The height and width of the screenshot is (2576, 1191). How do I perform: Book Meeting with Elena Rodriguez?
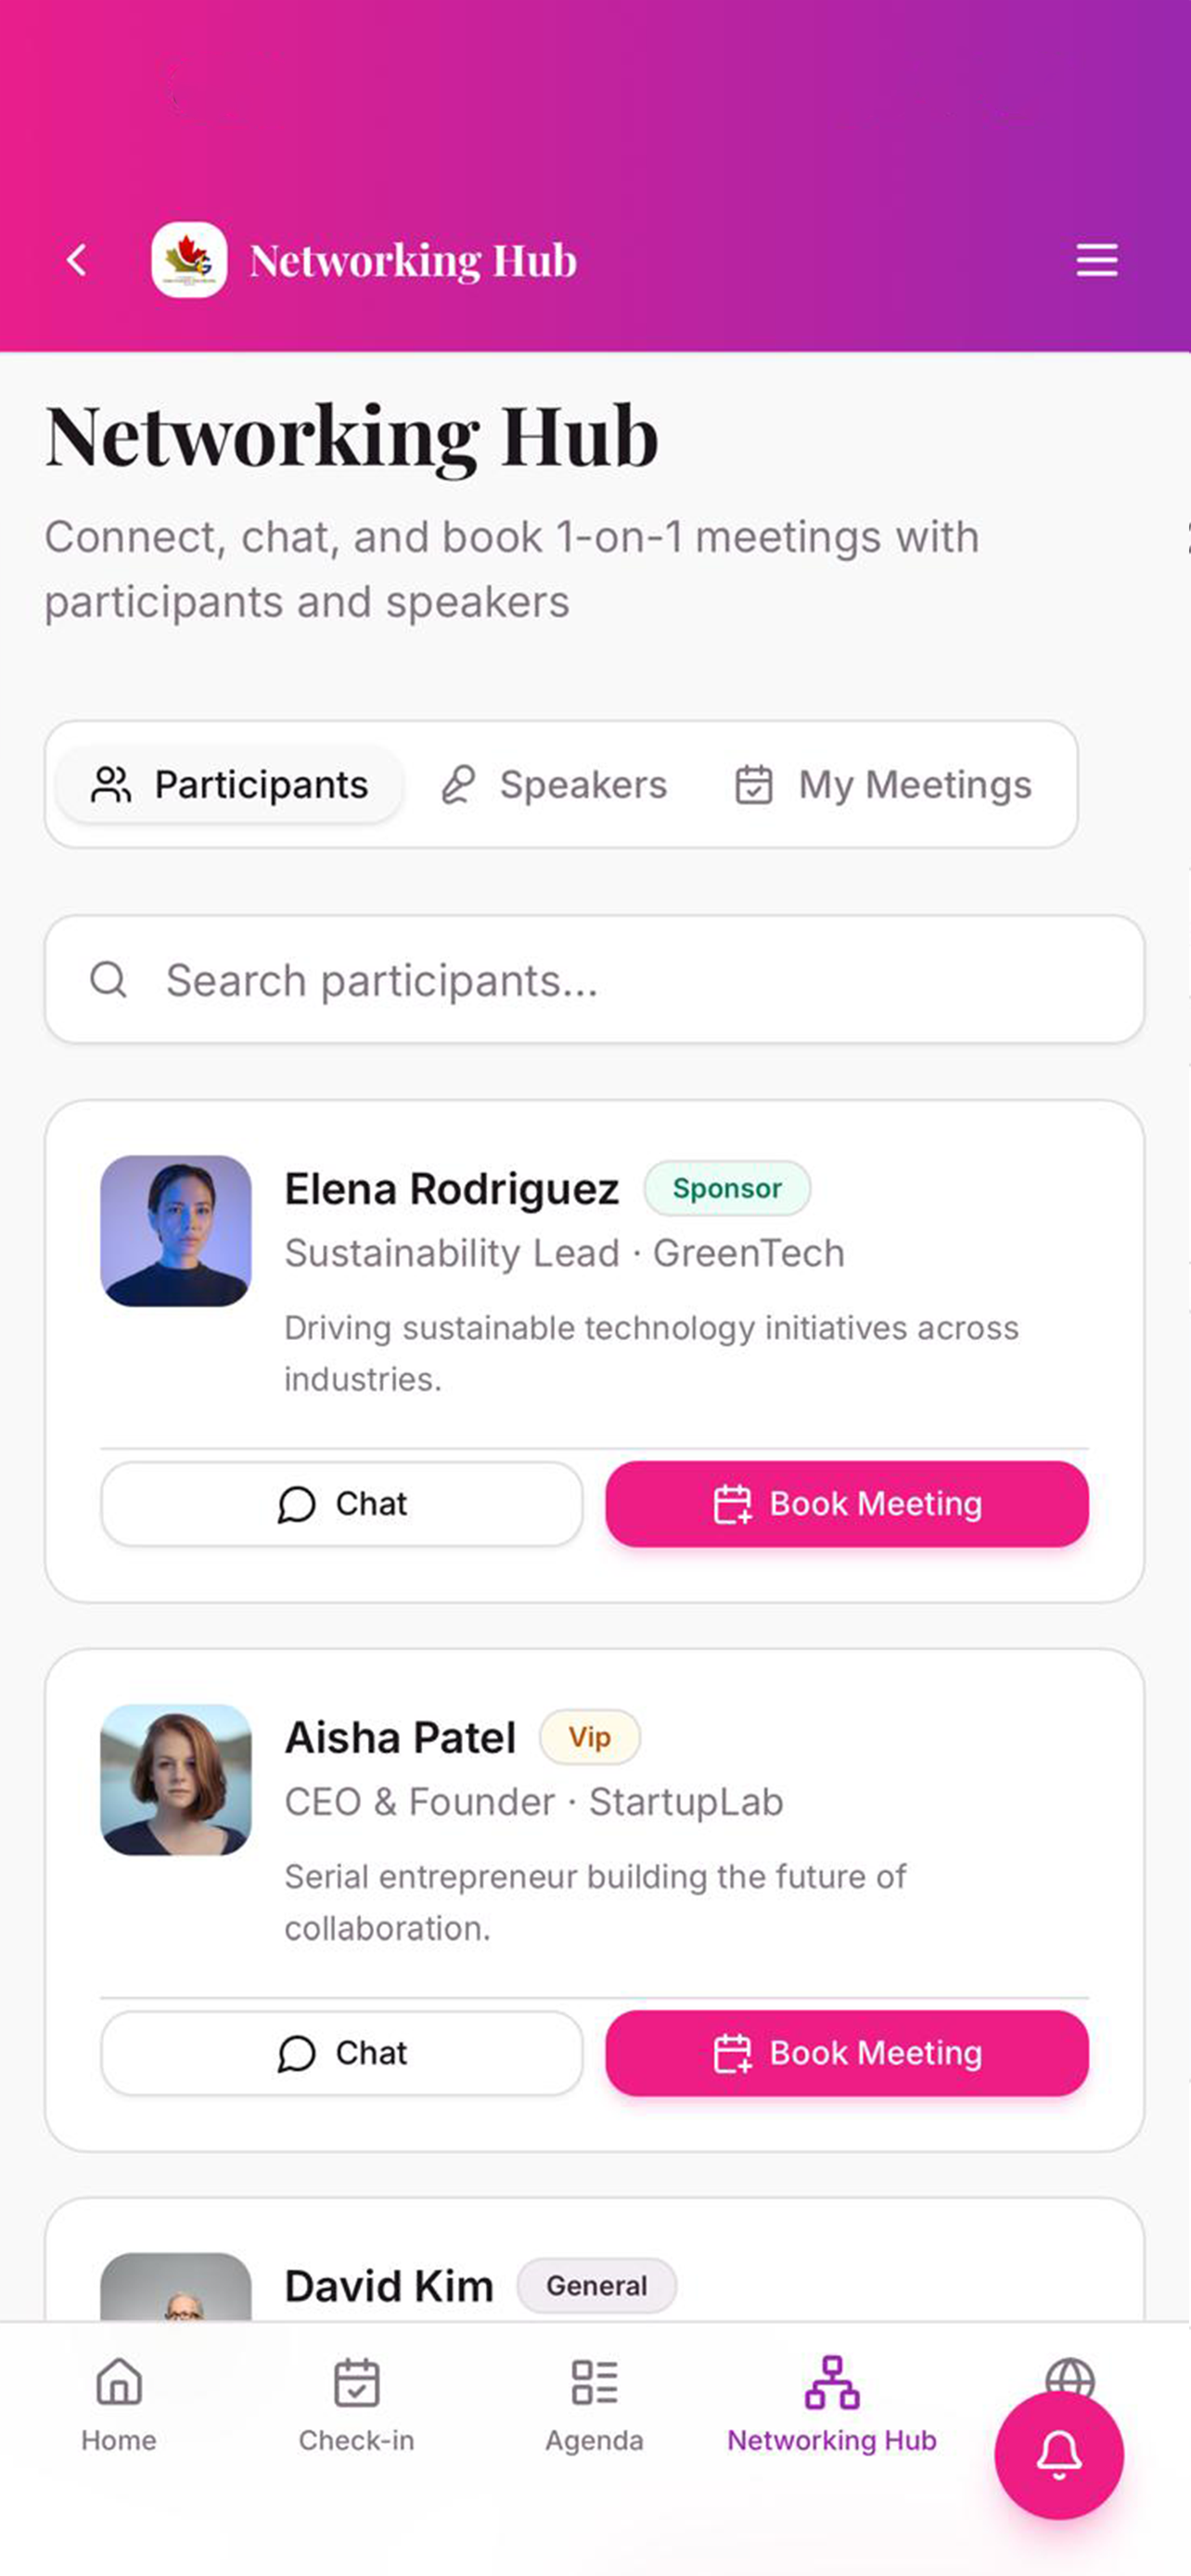point(847,1504)
